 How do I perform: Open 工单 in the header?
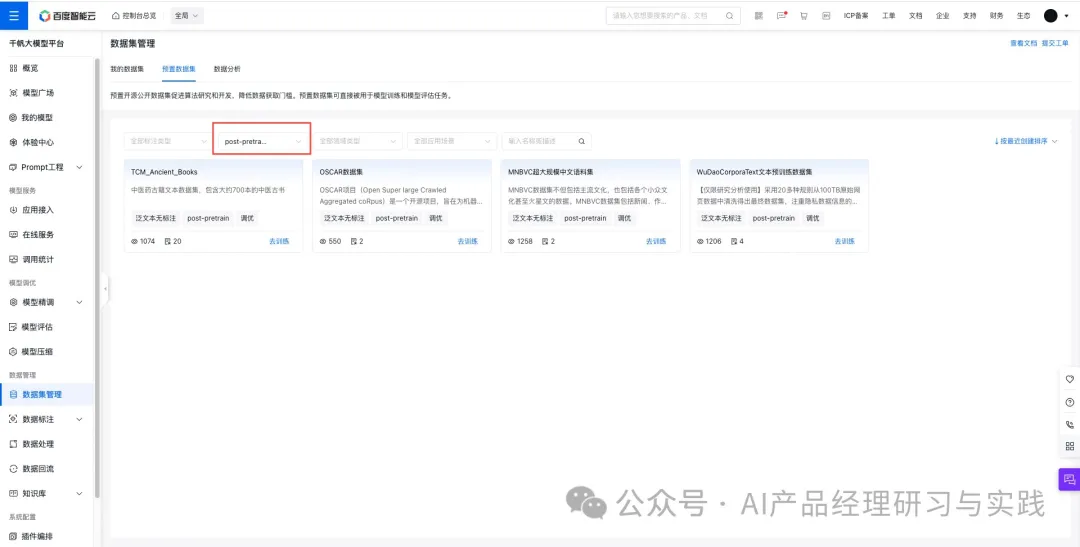point(889,15)
